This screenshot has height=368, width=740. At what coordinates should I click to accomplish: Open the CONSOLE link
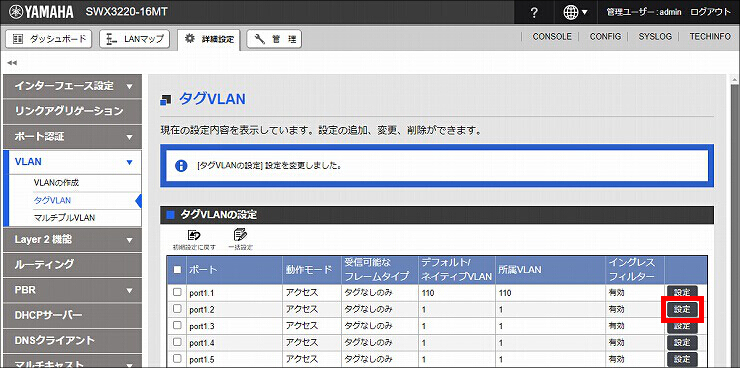pyautogui.click(x=552, y=37)
